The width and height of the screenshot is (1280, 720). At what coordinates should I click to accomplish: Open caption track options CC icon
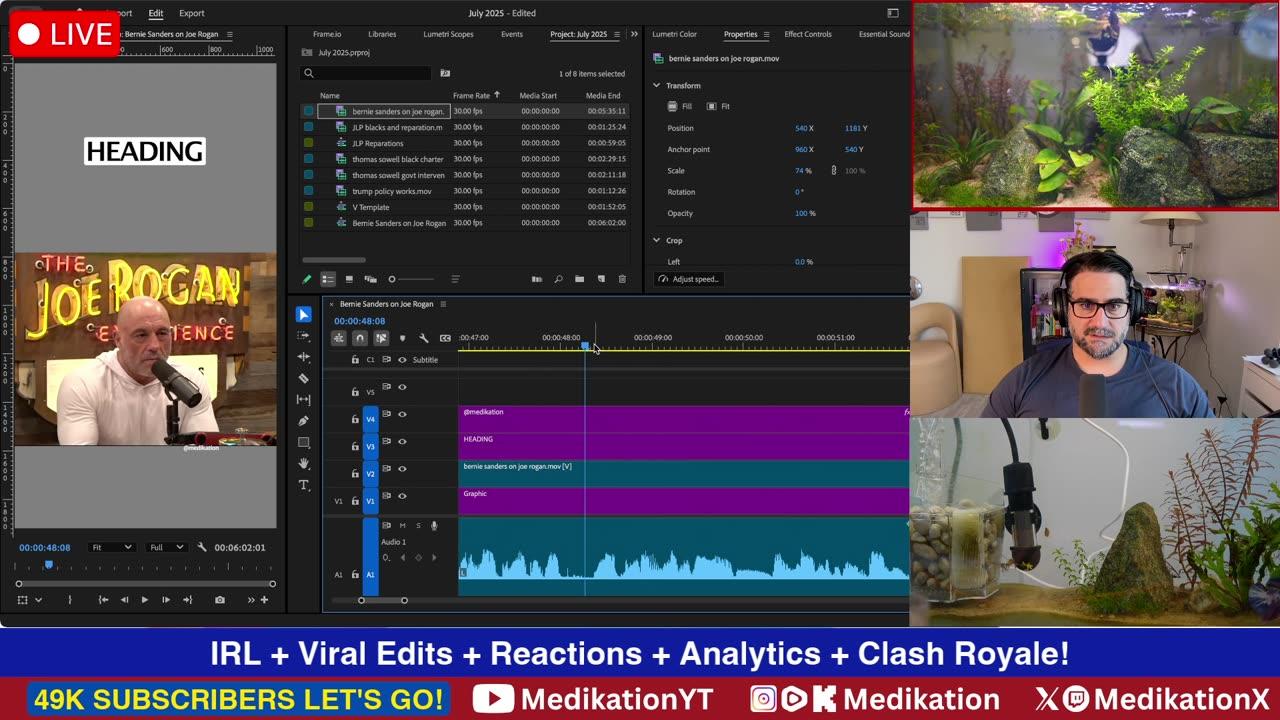[445, 338]
